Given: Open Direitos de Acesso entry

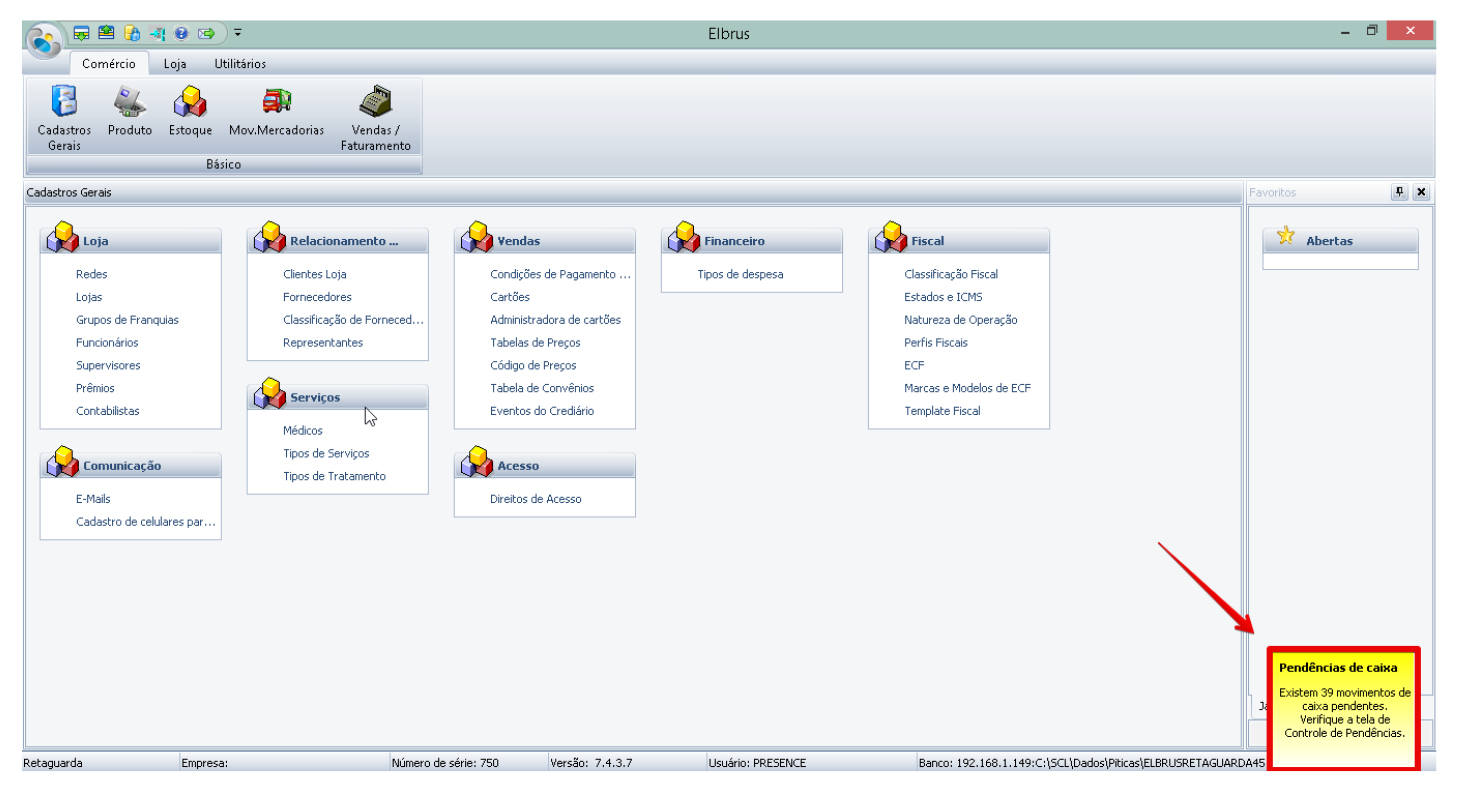Looking at the screenshot, I should 535,499.
